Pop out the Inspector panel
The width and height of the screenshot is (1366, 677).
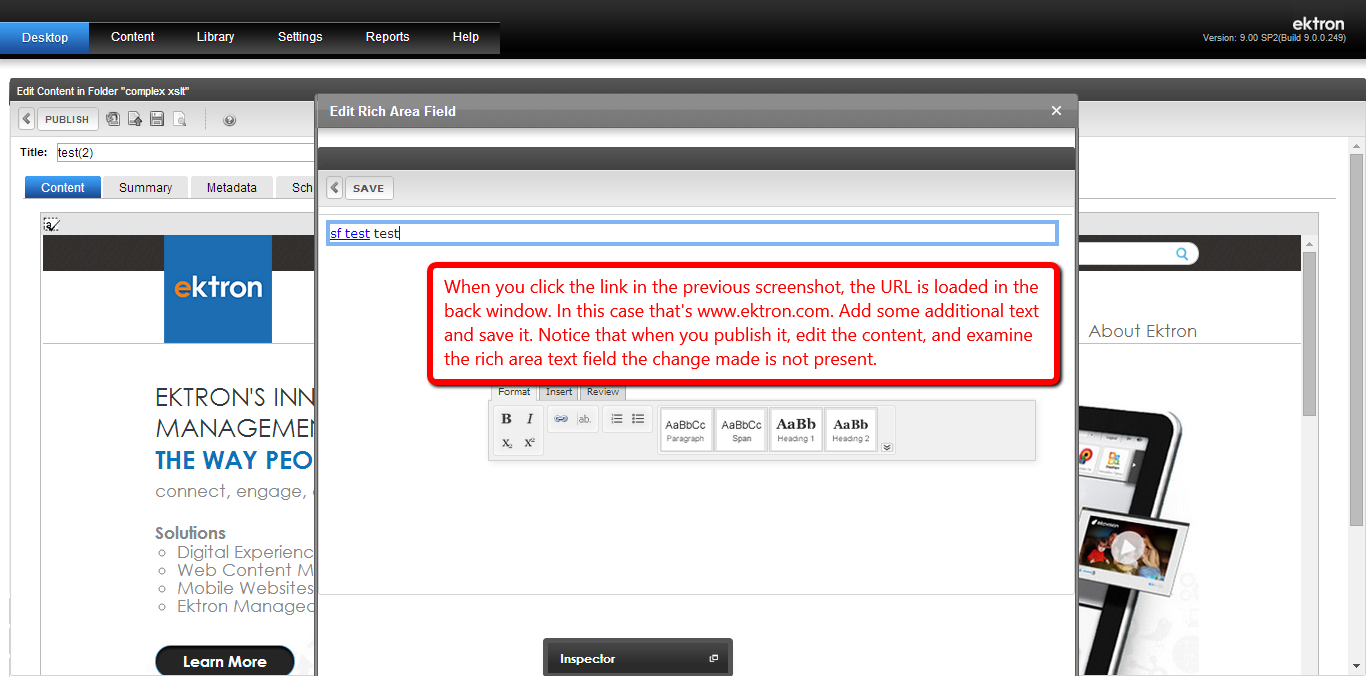pos(714,658)
